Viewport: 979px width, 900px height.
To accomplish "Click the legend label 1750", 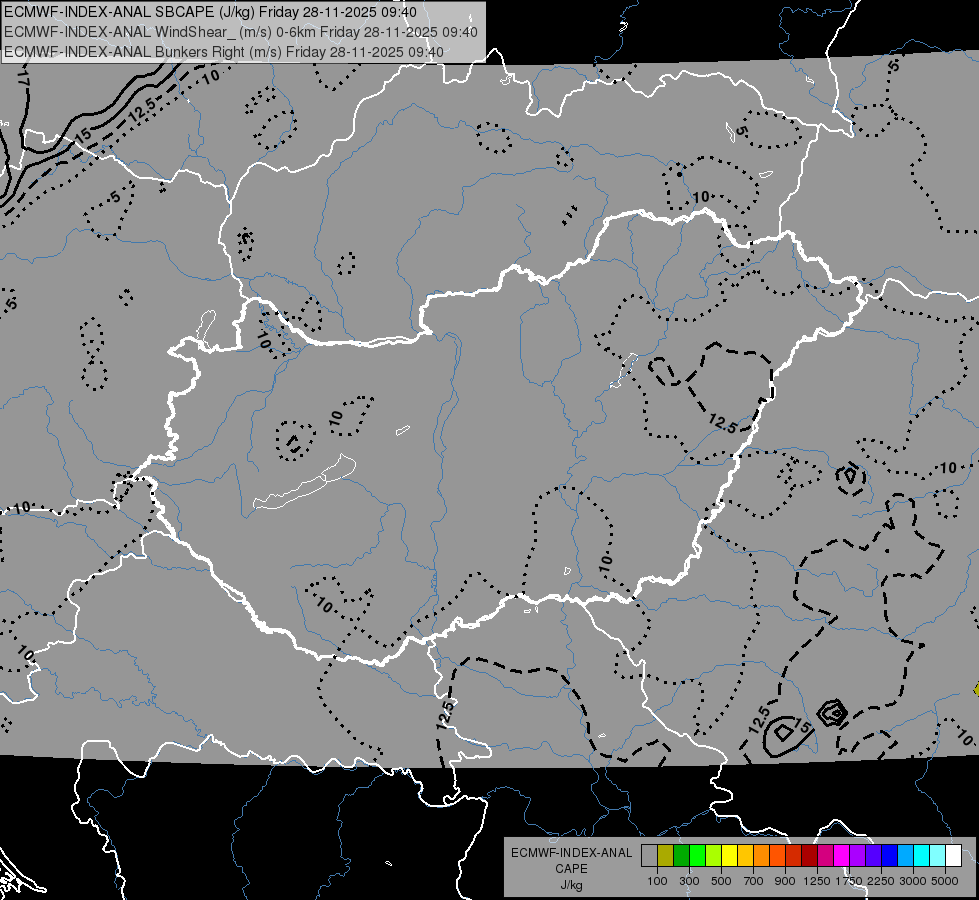I will point(849,881).
